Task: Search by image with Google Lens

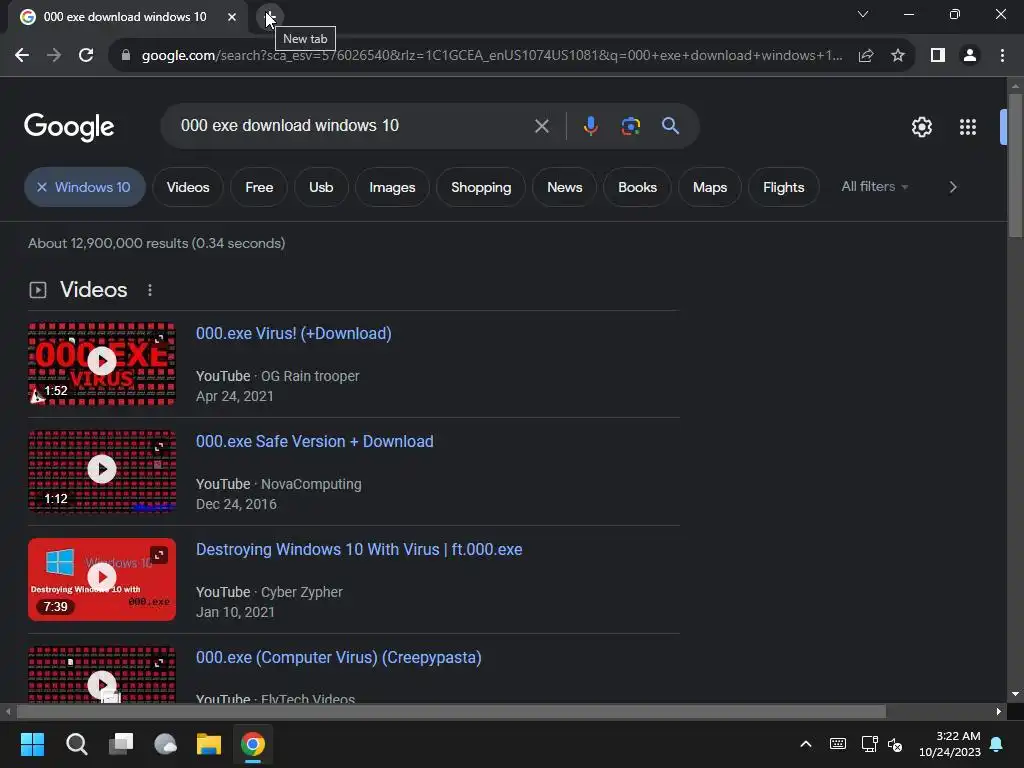Action: [x=630, y=126]
